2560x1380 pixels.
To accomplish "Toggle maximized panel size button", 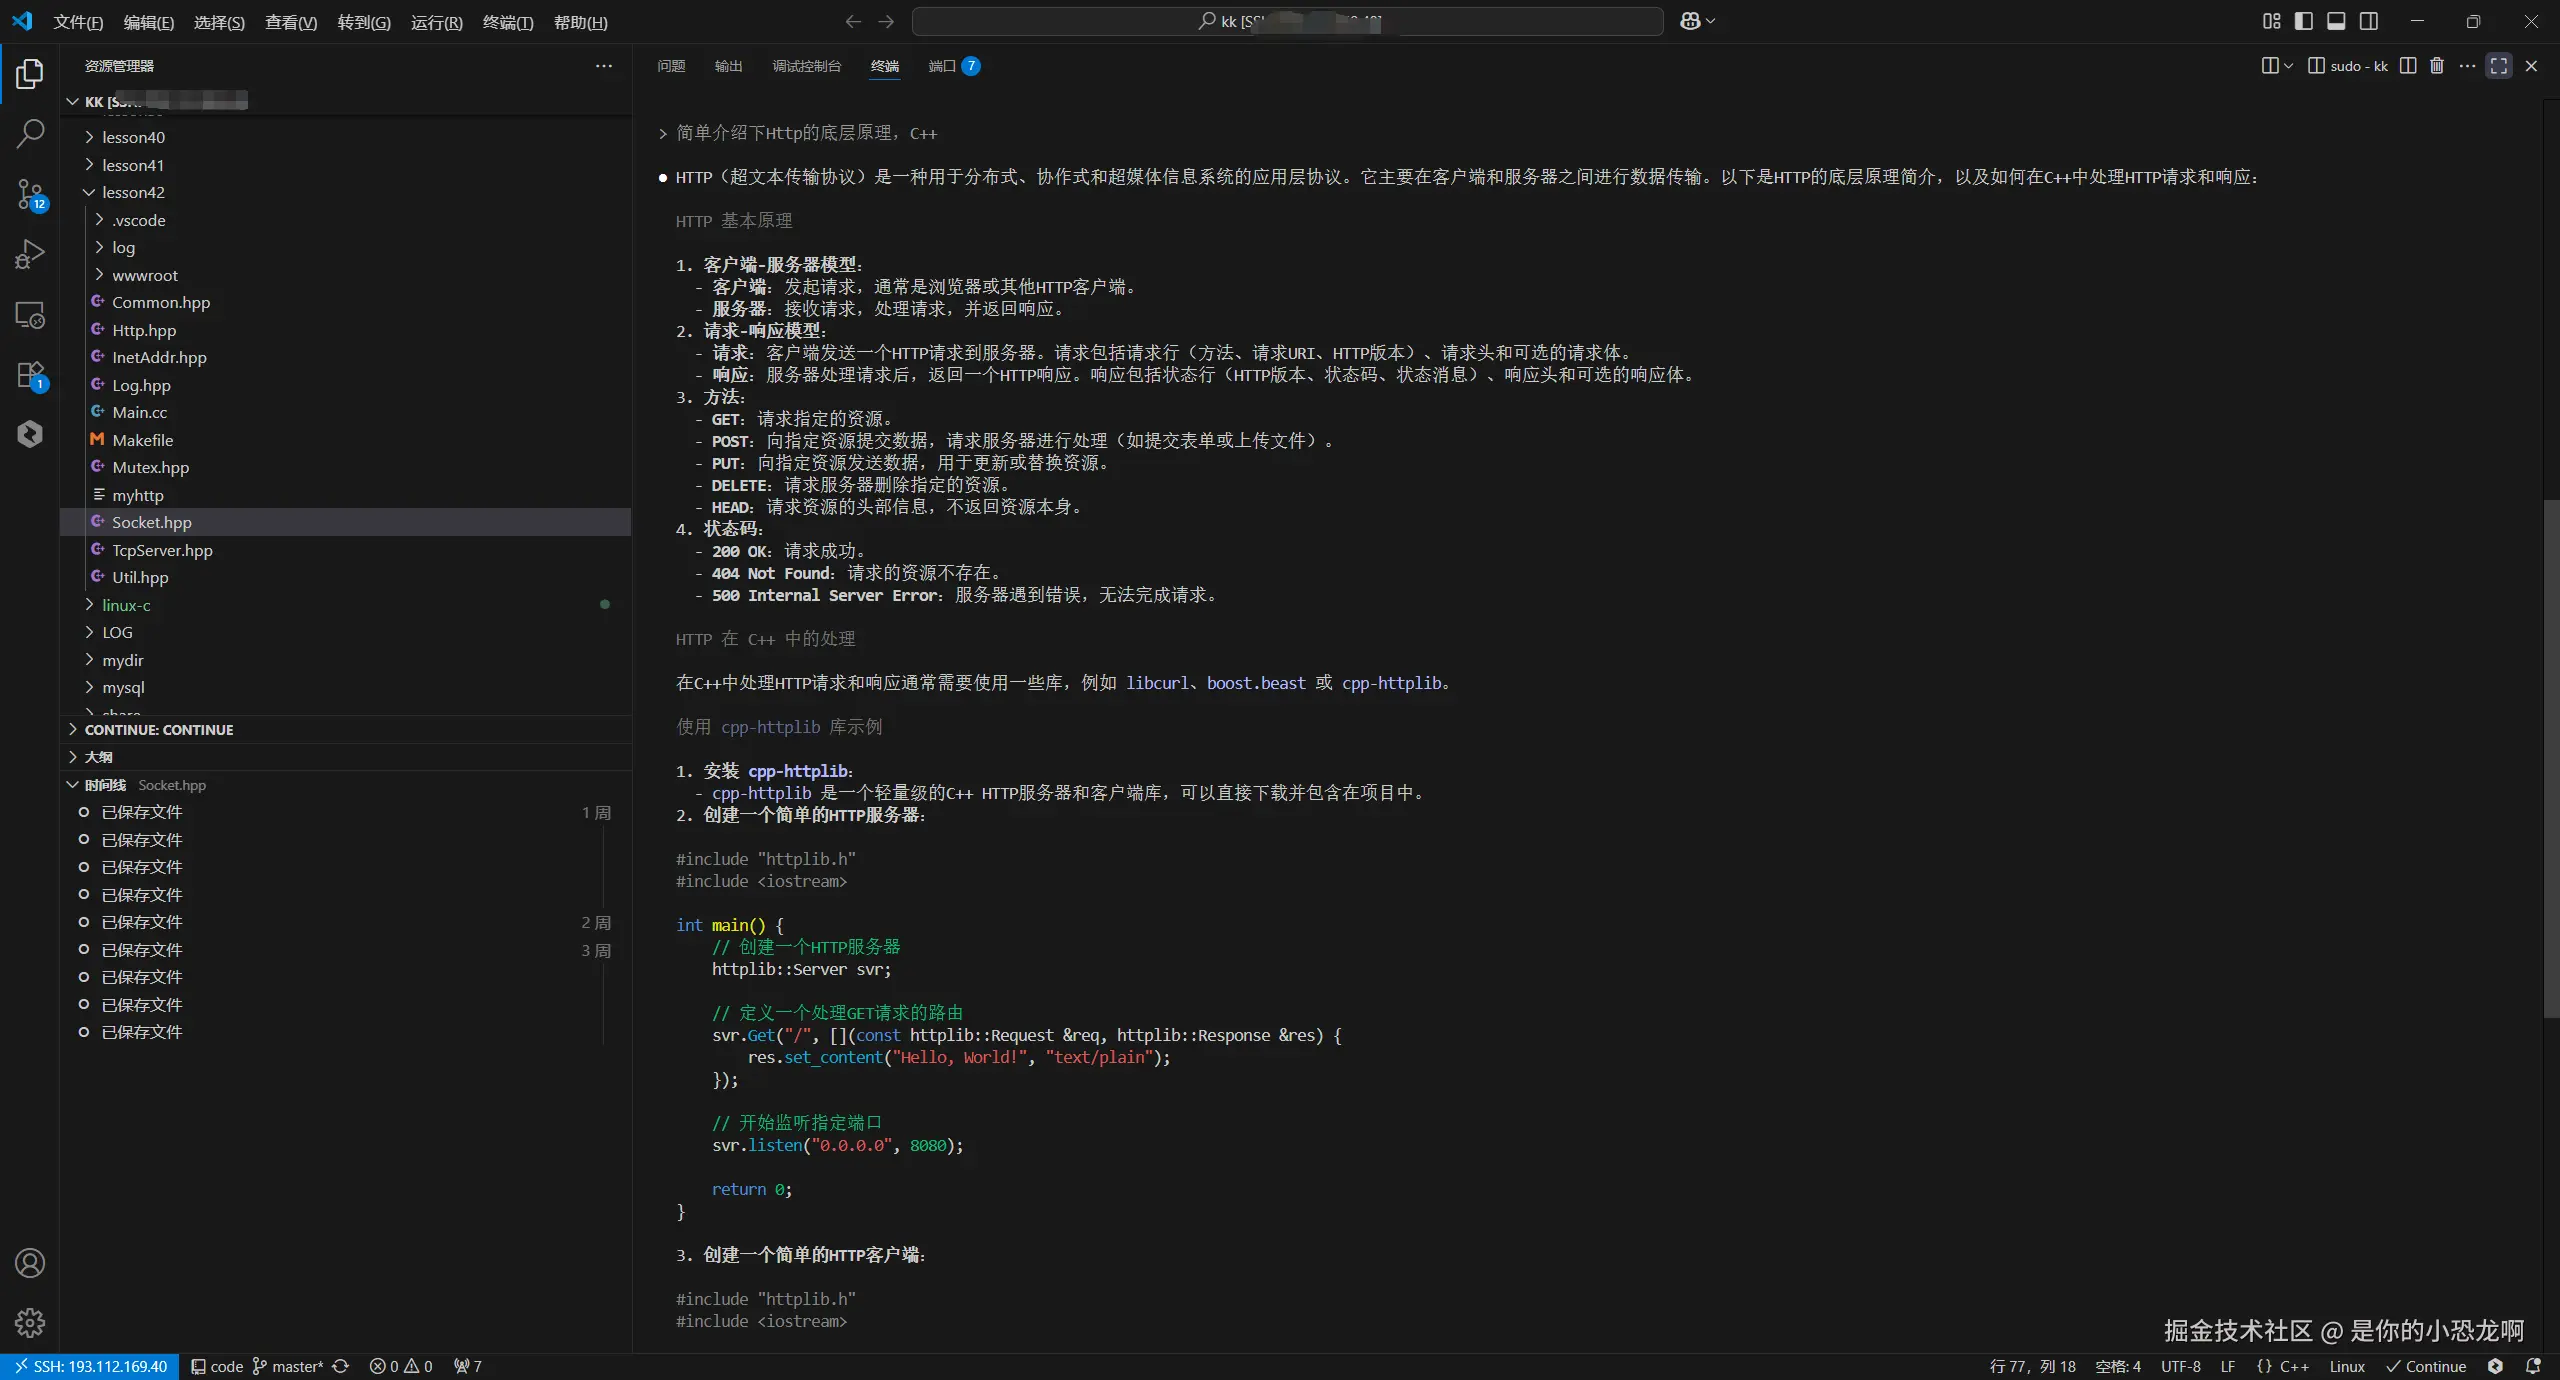I will pos(2499,66).
